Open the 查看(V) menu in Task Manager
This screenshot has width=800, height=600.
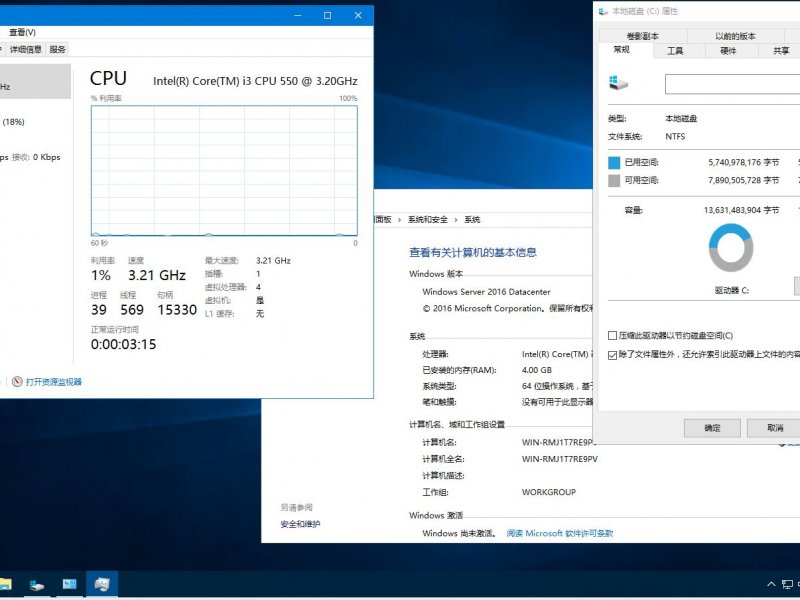[22, 32]
